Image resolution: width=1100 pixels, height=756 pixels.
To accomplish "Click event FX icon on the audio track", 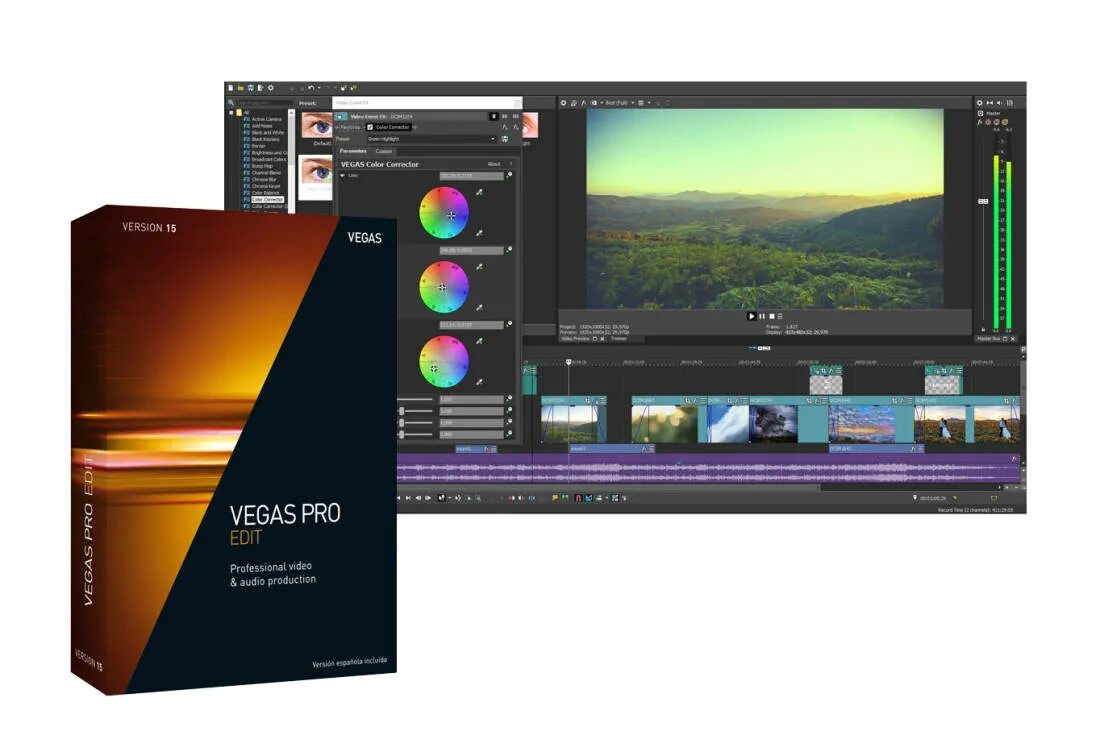I will (x=1014, y=459).
